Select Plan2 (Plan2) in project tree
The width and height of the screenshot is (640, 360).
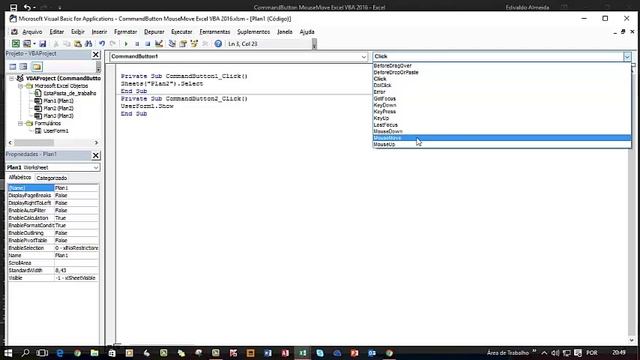(58, 108)
